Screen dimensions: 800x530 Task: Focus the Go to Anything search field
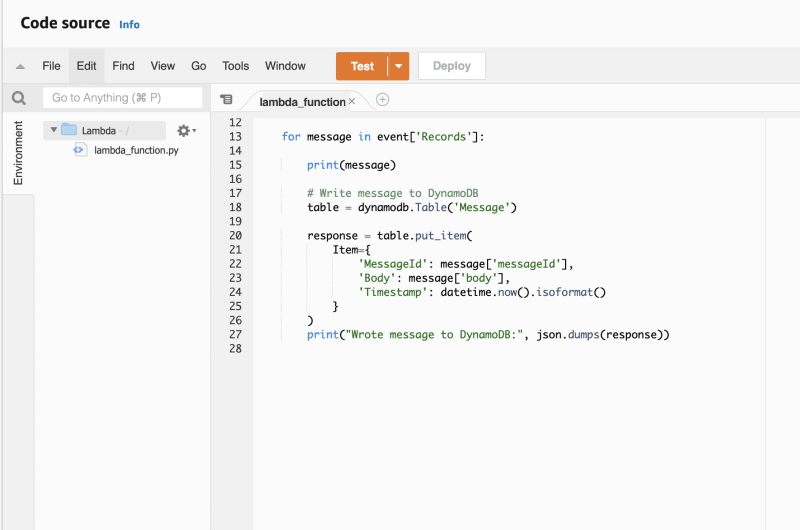coord(122,97)
